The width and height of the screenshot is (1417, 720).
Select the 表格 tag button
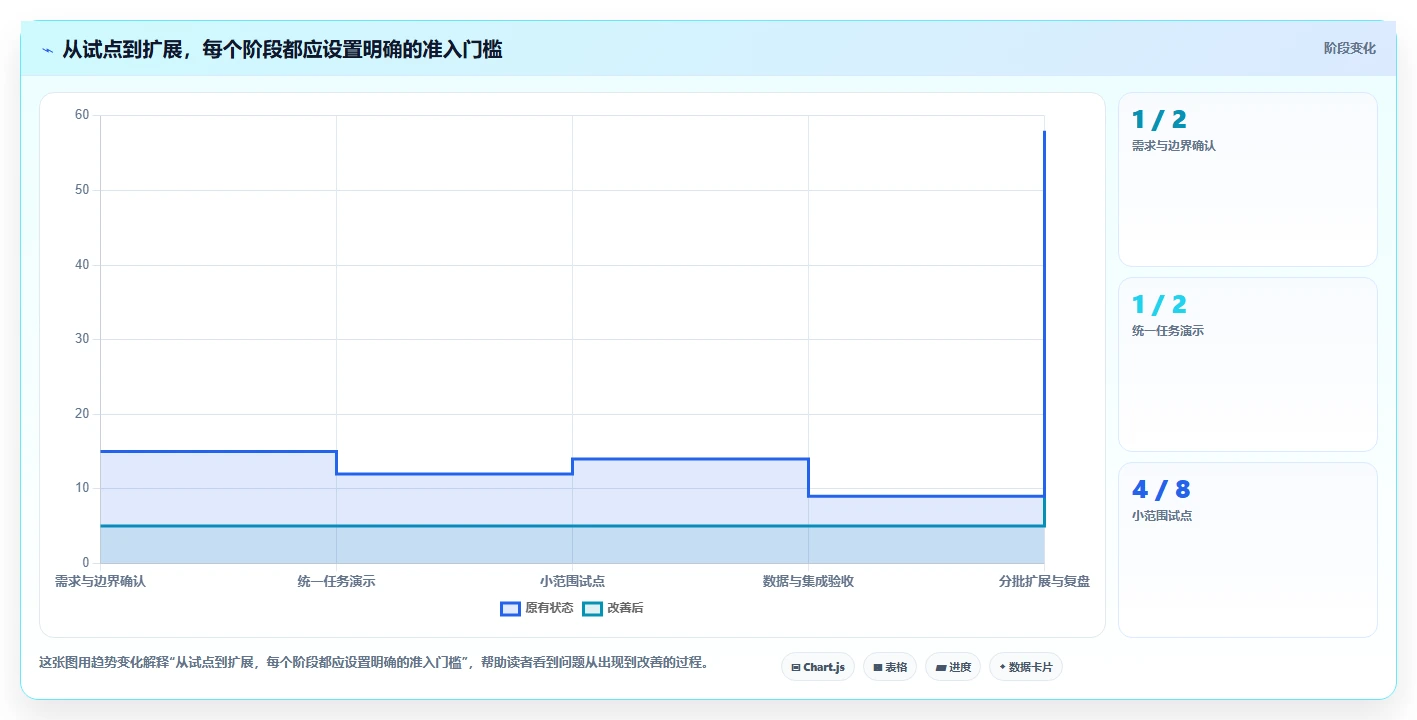(890, 667)
